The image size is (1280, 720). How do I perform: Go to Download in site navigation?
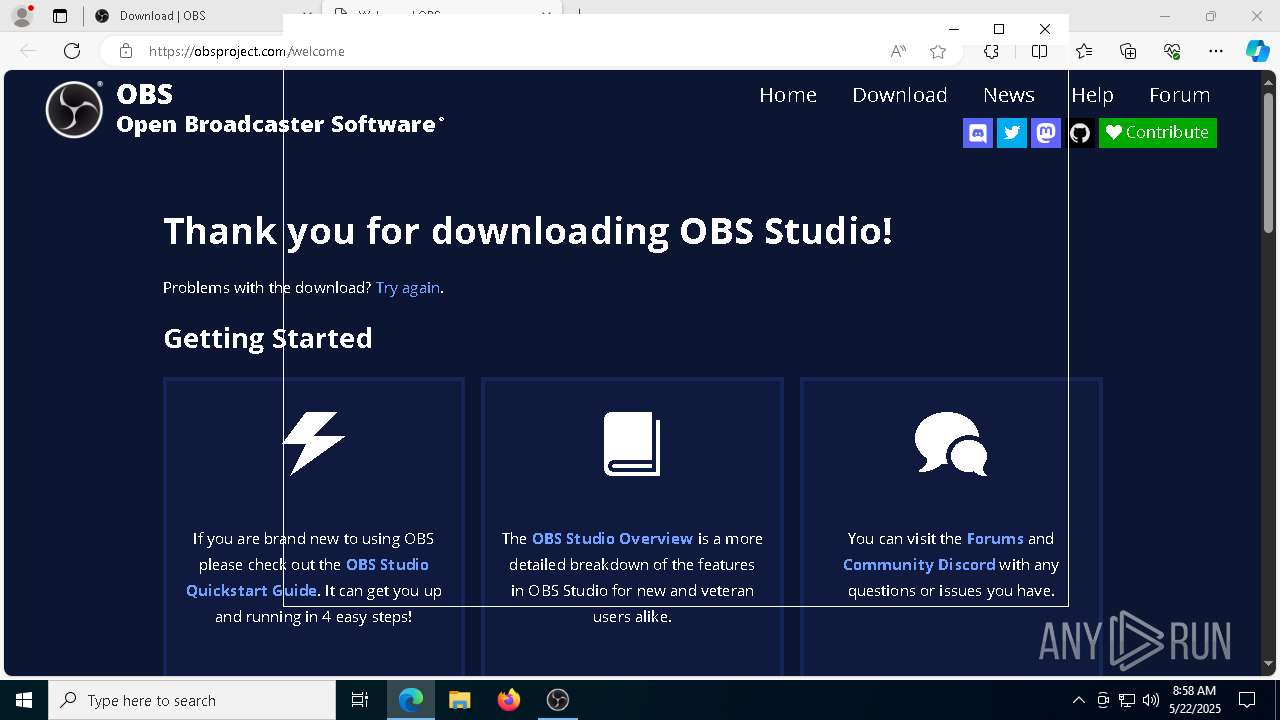click(x=900, y=95)
